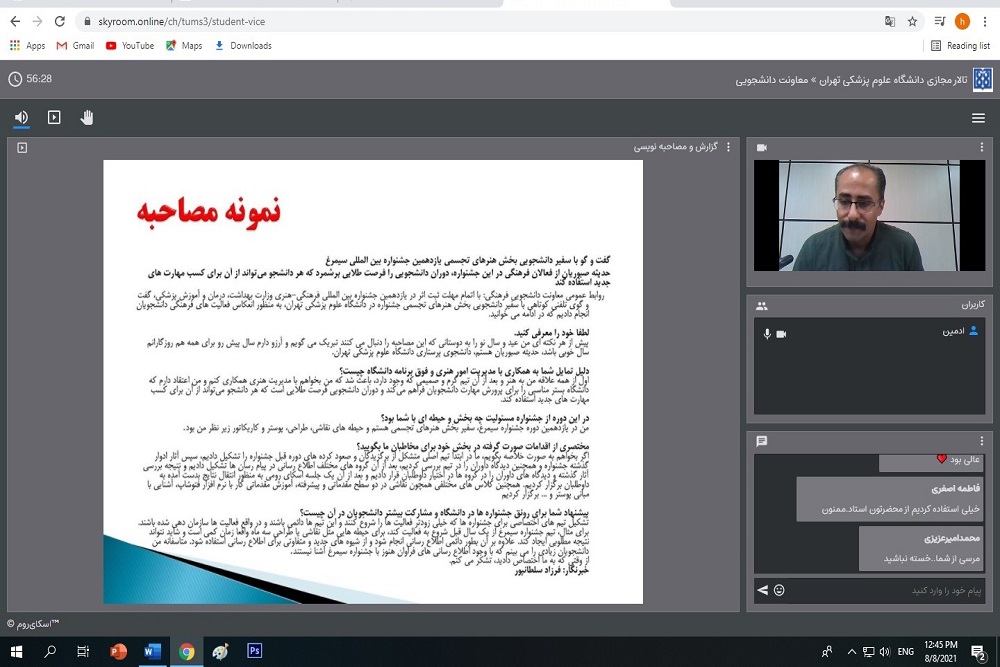Toggle the Skyroom speaker sound icon
This screenshot has width=1000, height=667.
pos(21,118)
